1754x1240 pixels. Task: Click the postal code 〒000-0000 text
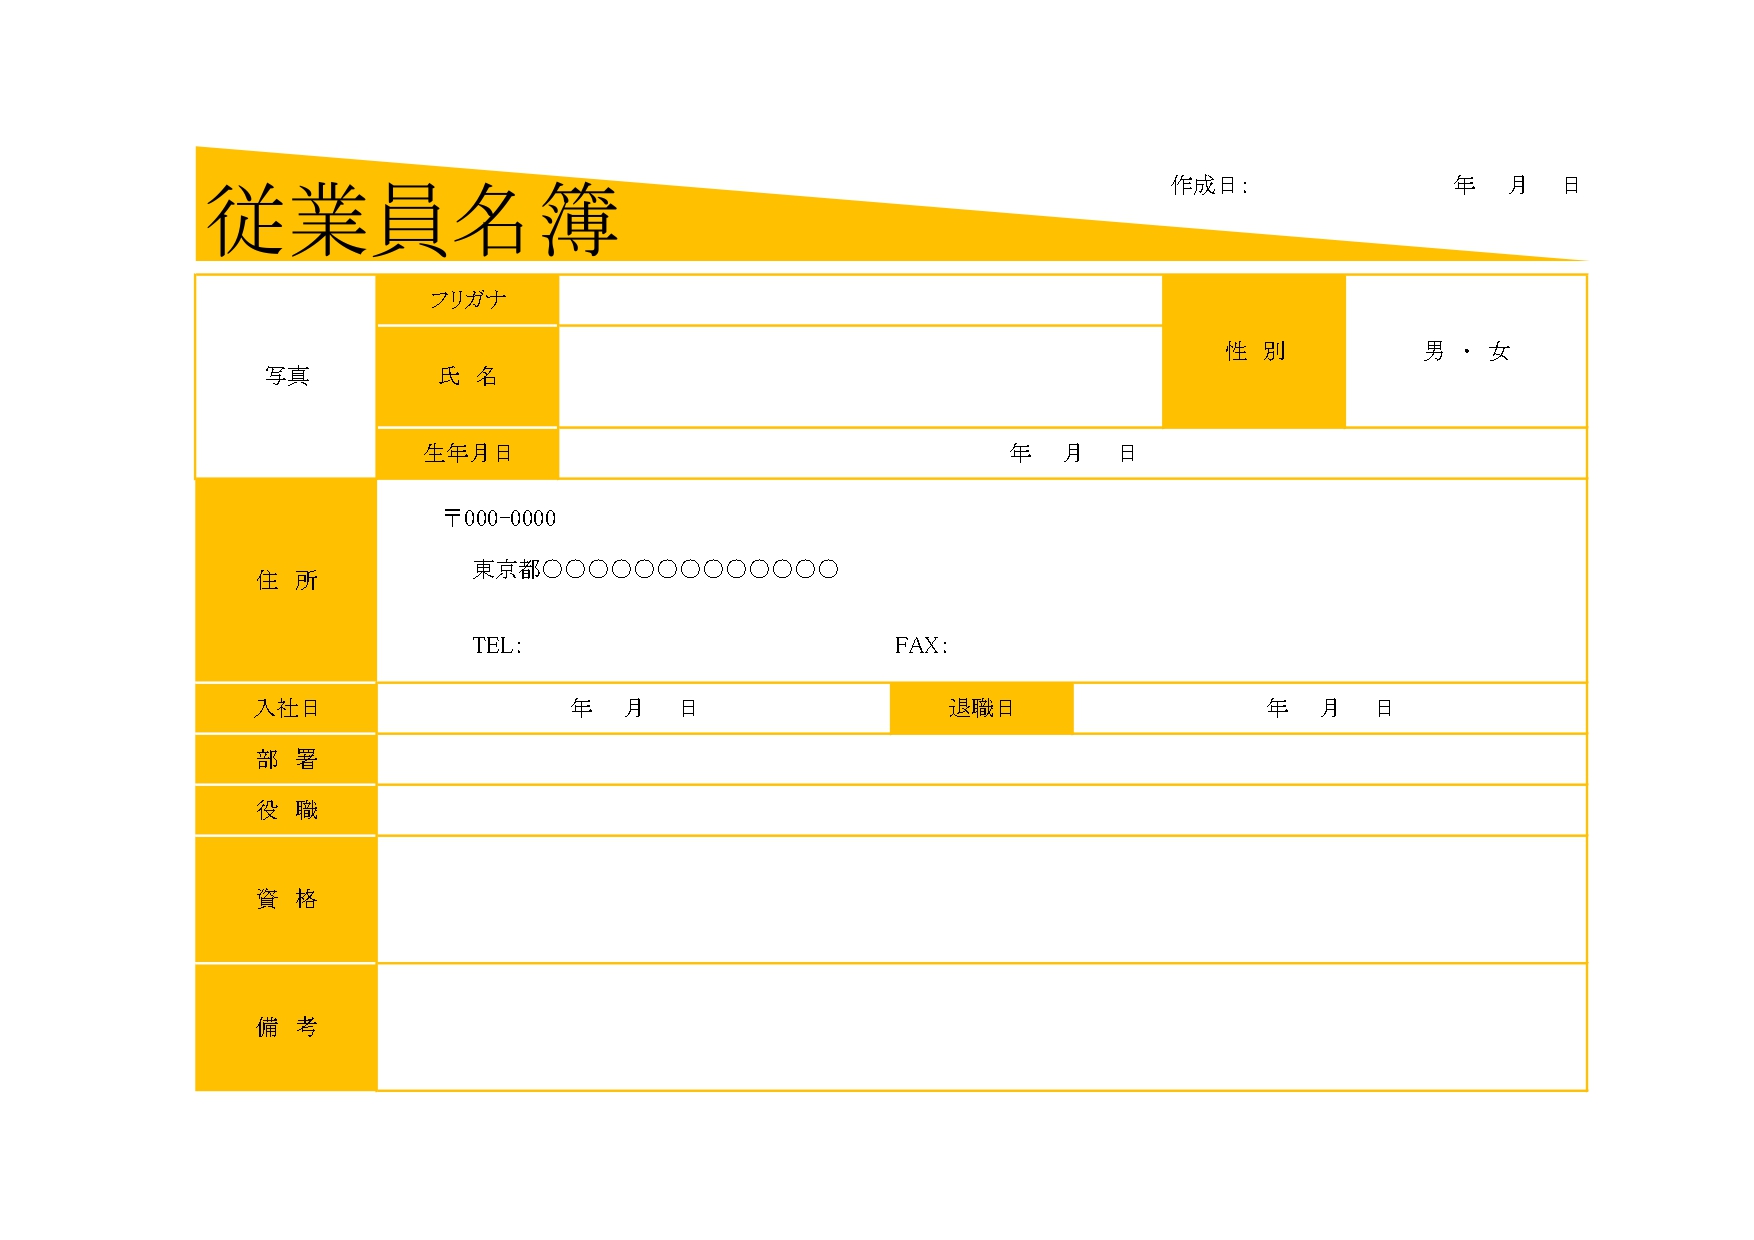[500, 518]
